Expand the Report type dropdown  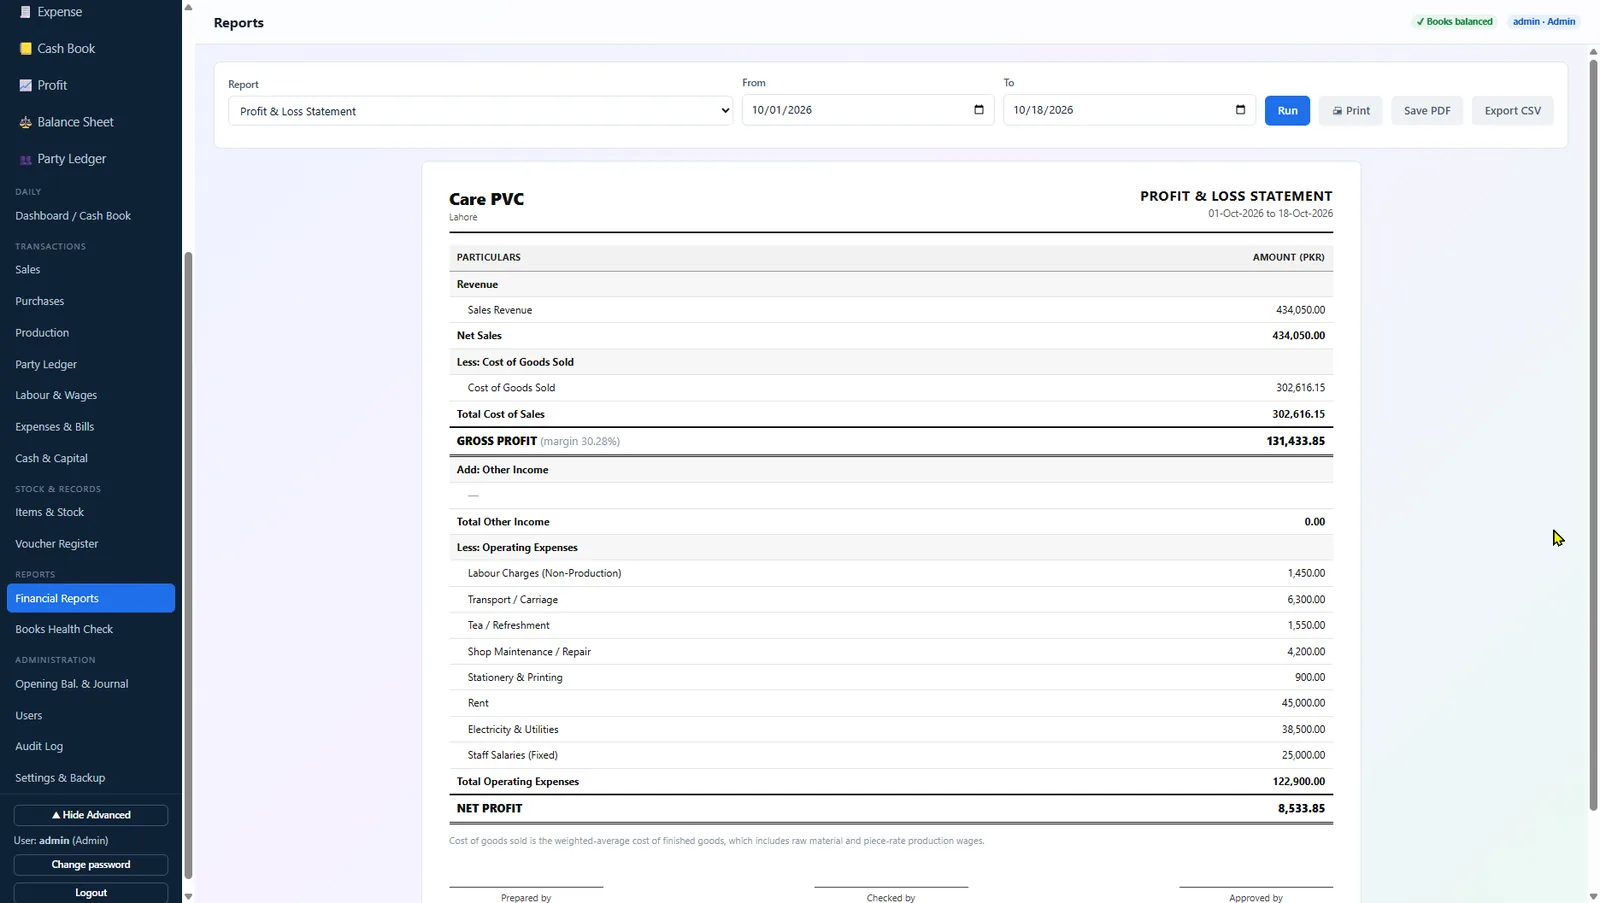pyautogui.click(x=481, y=111)
